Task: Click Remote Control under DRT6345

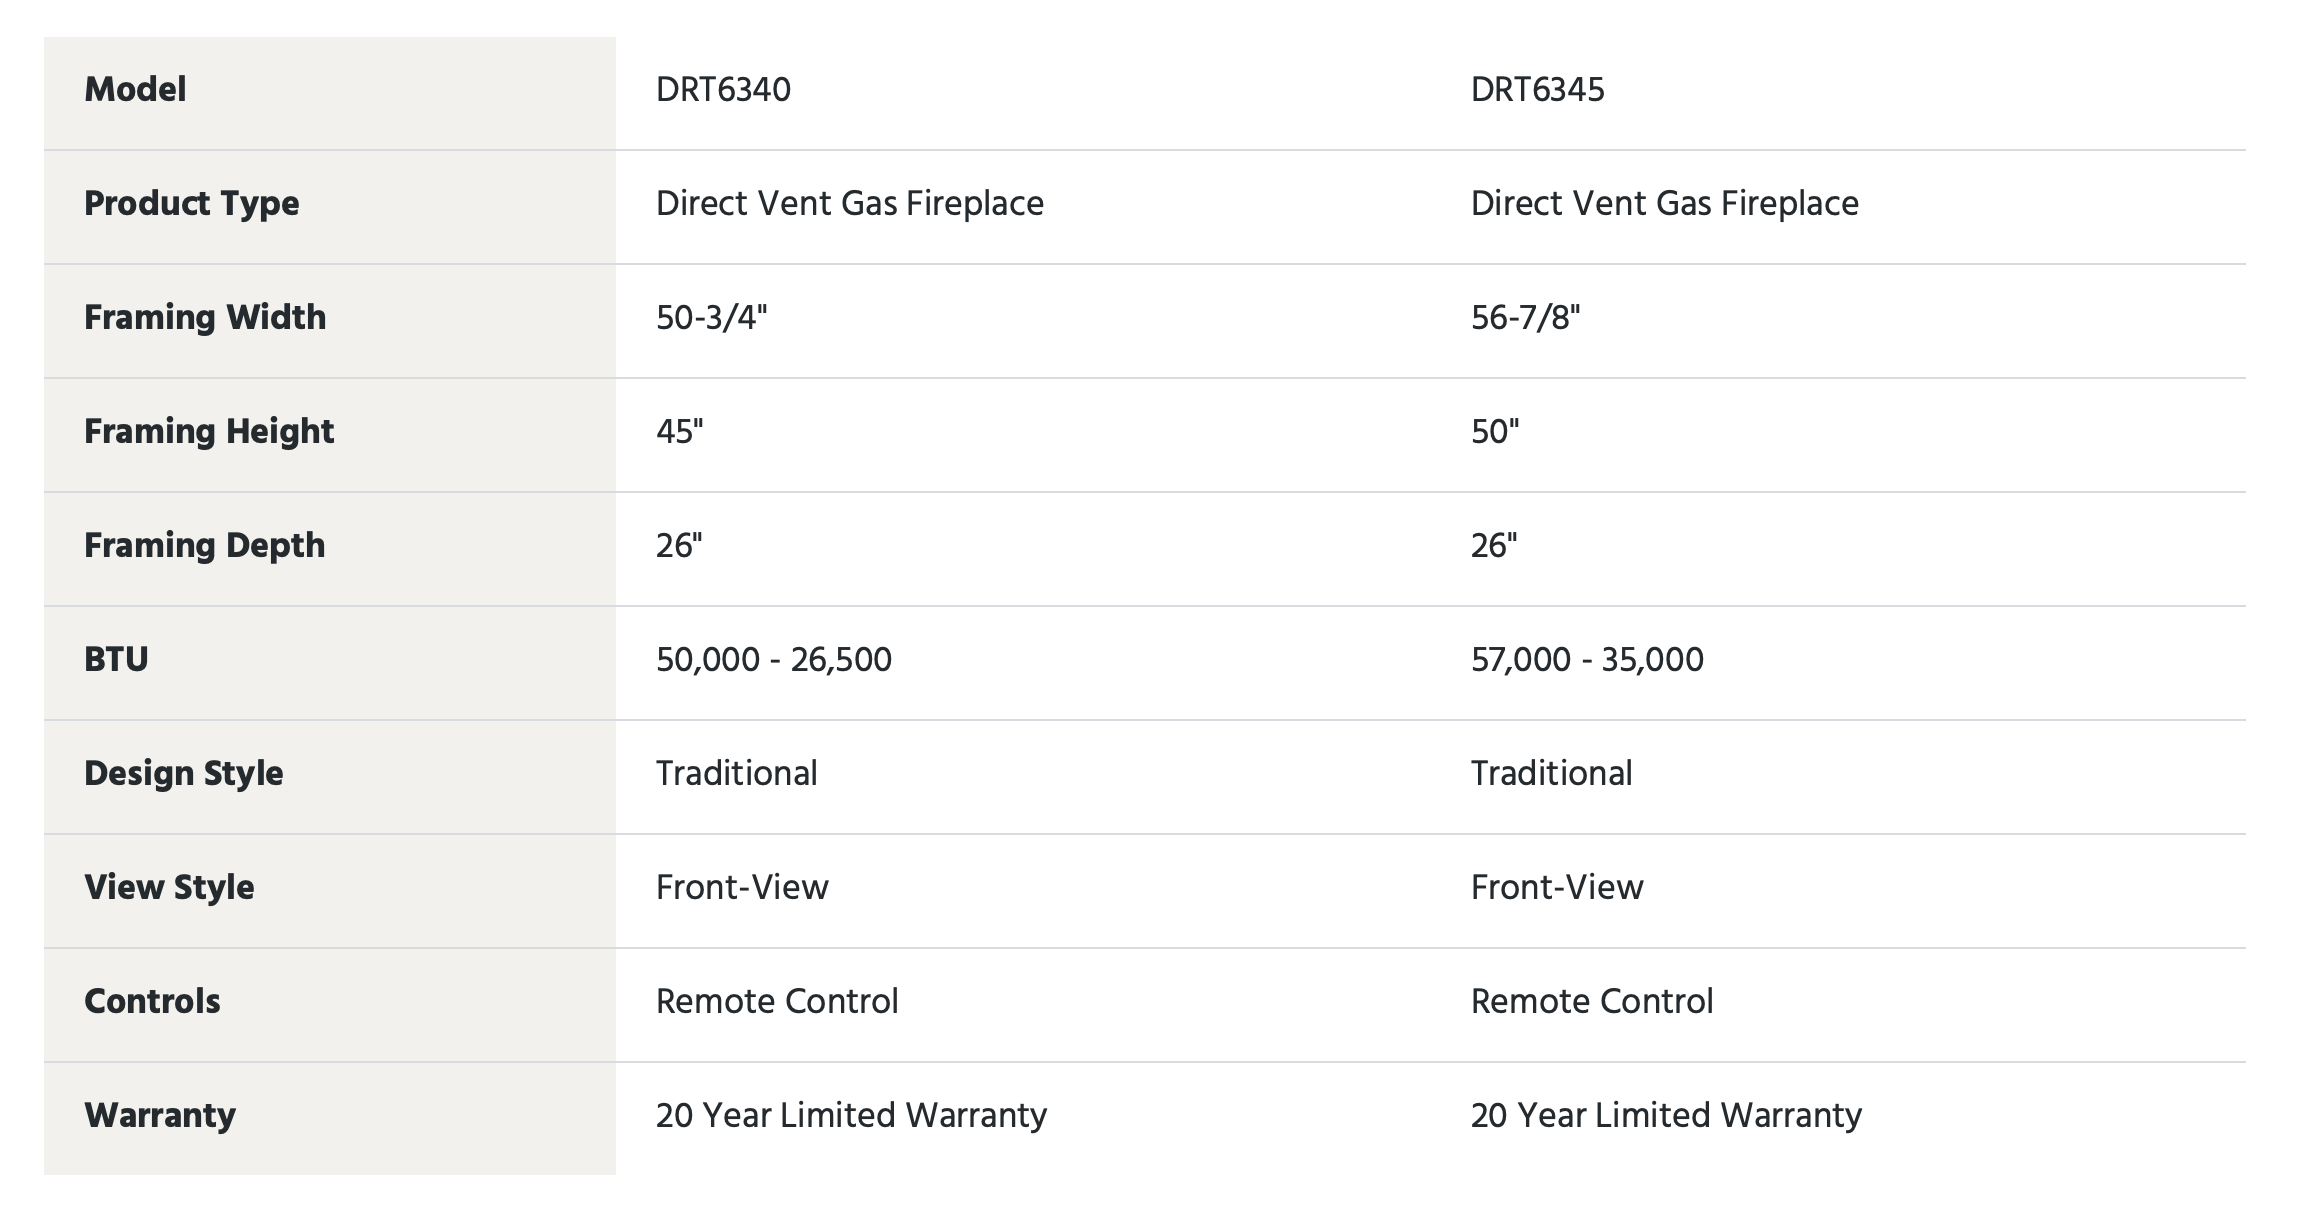Action: (x=1592, y=1002)
